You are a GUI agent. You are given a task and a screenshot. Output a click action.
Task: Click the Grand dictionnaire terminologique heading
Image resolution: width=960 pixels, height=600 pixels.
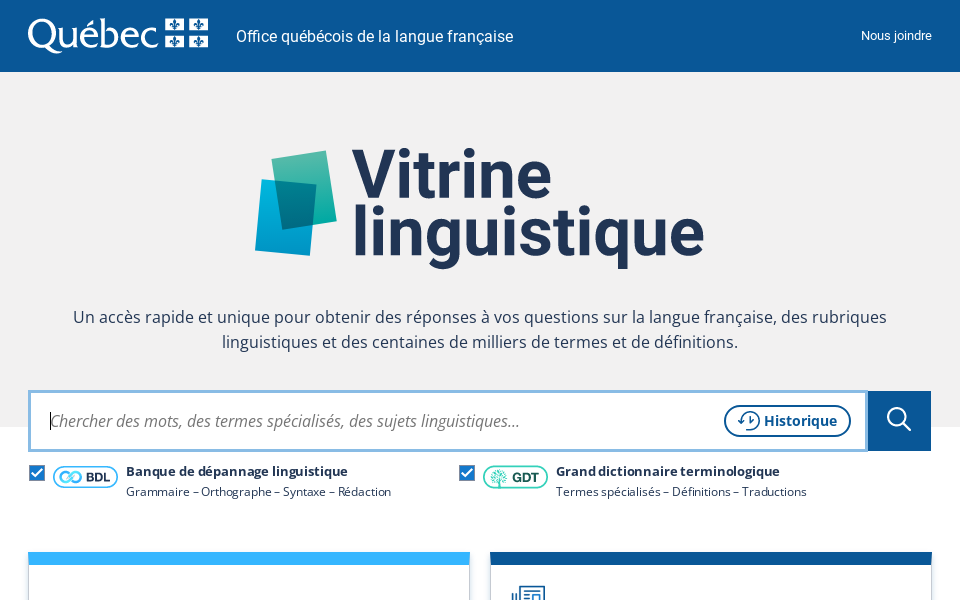[x=667, y=471]
